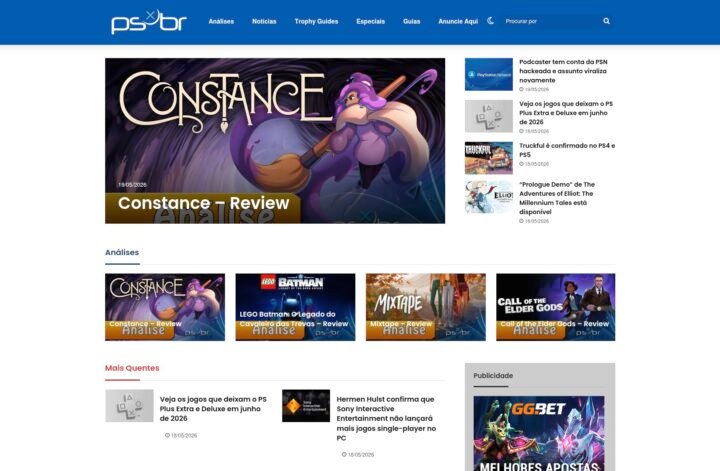Select the Mais Quentes section heading
Screen dimensions: 720x471
point(132,368)
